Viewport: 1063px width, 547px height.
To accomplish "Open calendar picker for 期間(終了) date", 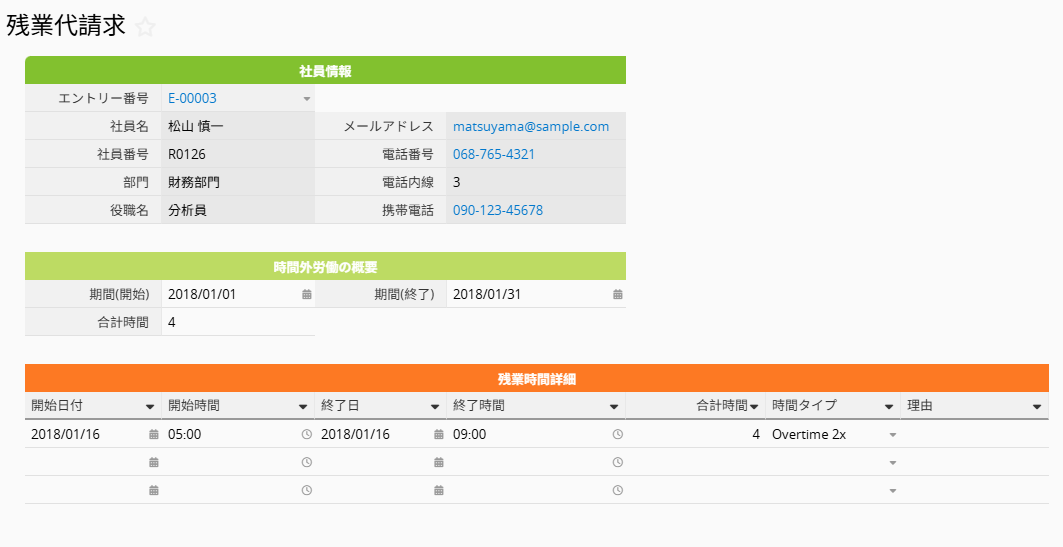I will pyautogui.click(x=617, y=295).
